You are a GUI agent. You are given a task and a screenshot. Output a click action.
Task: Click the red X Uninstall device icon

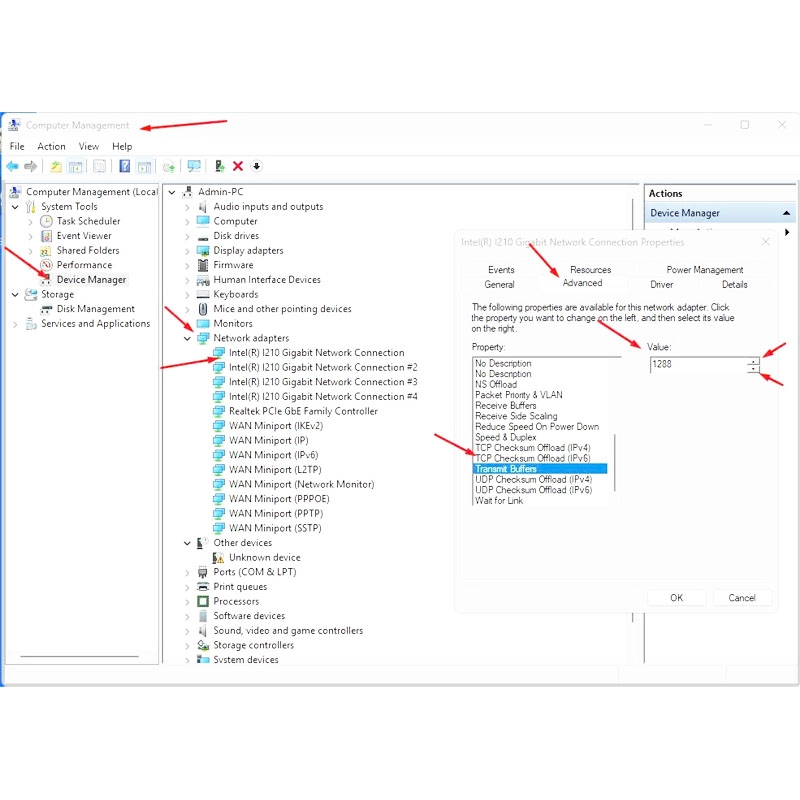coord(238,166)
